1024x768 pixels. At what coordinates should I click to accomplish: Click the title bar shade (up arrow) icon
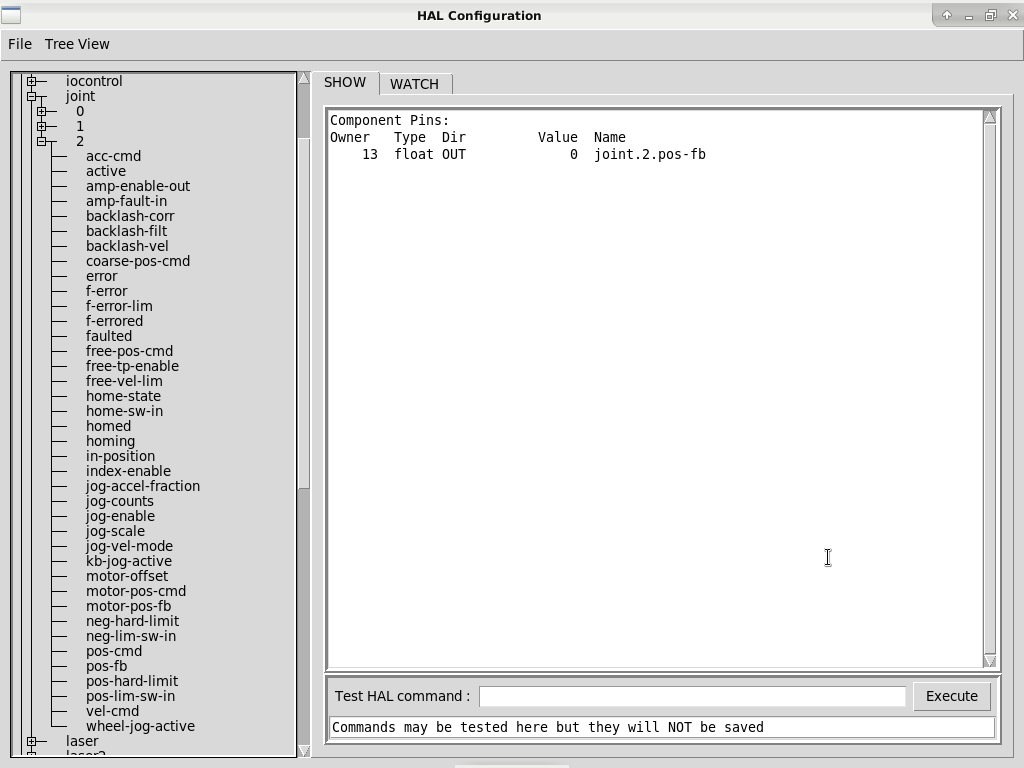click(947, 15)
